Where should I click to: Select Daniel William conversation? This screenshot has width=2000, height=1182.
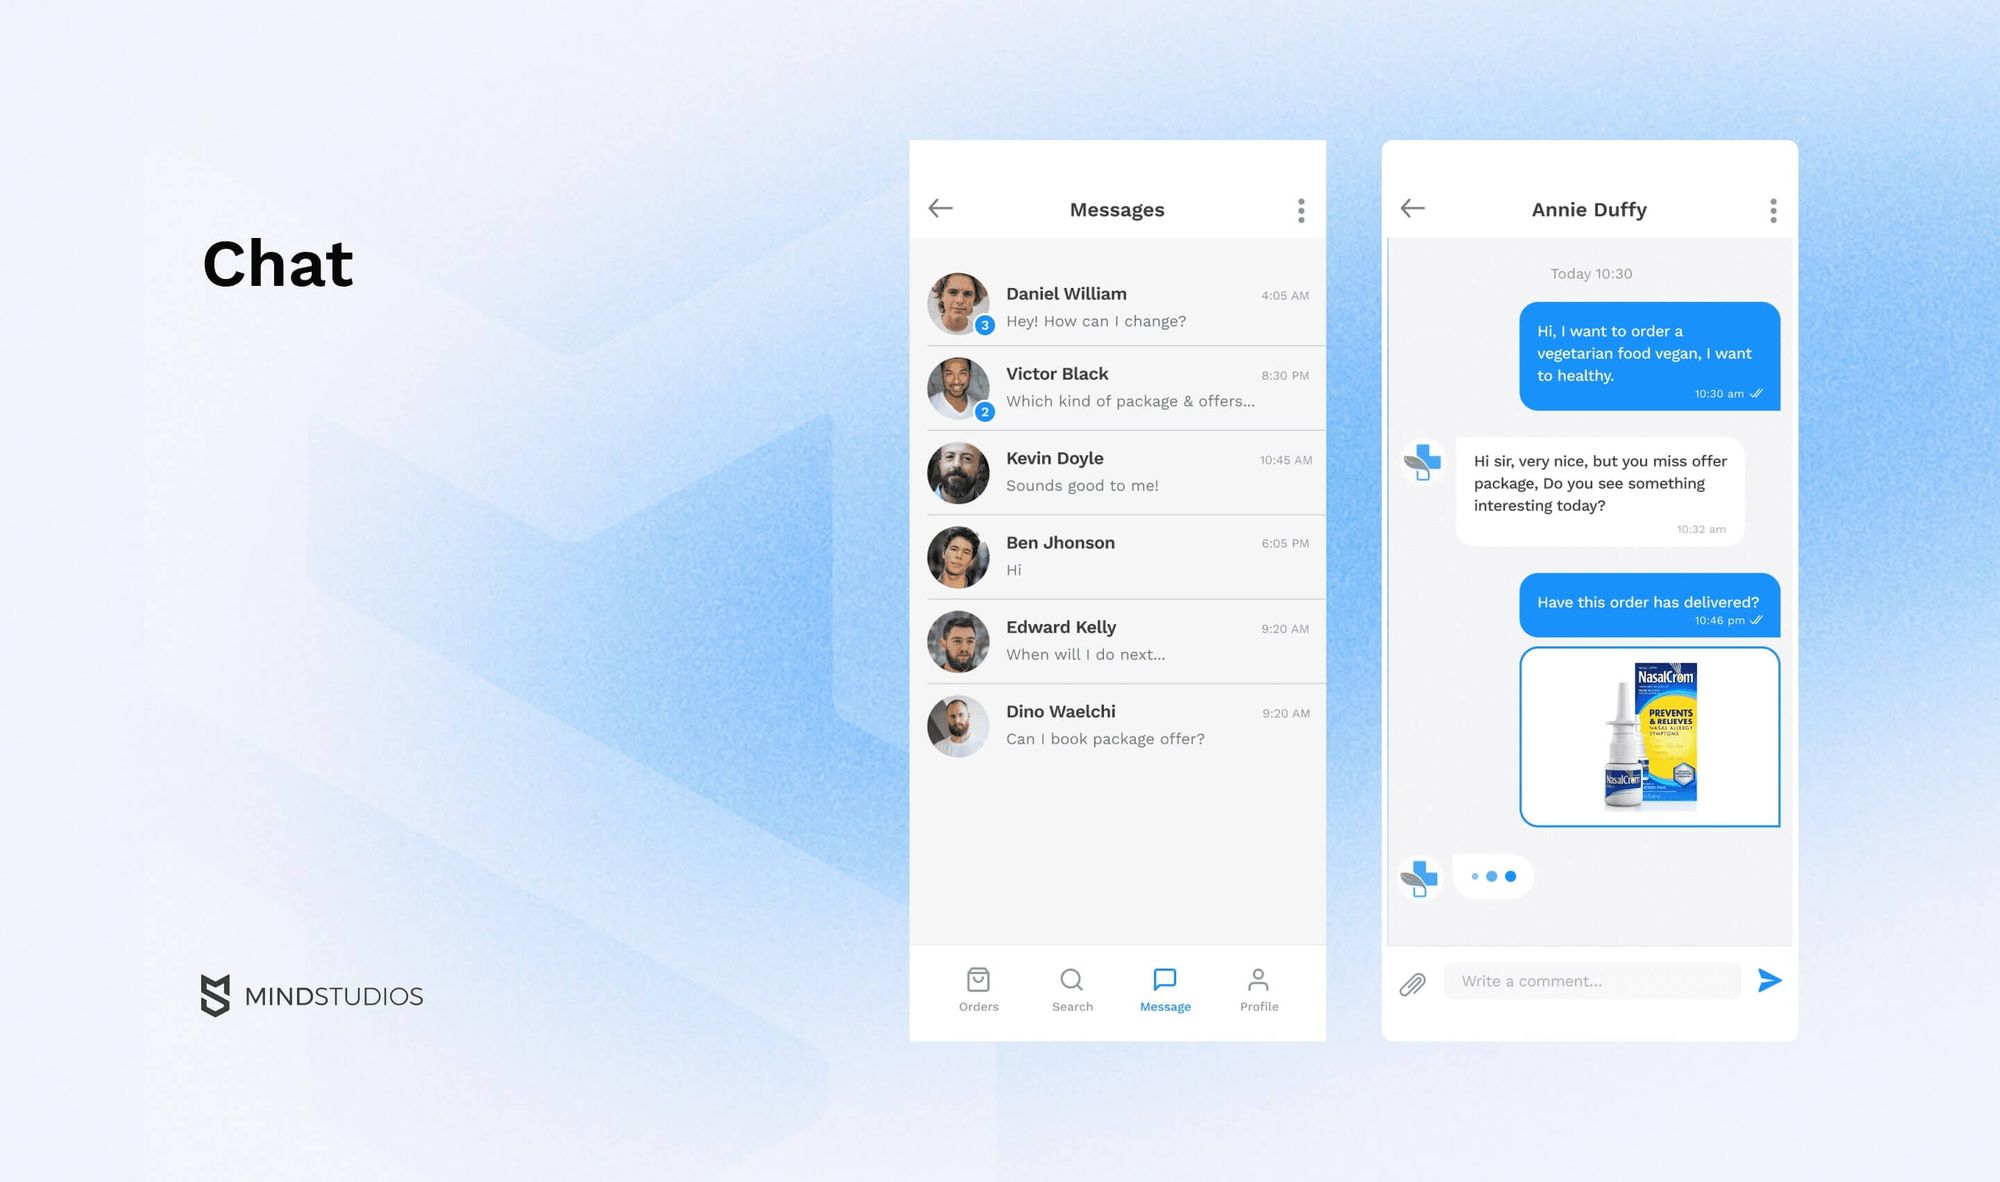[1118, 305]
